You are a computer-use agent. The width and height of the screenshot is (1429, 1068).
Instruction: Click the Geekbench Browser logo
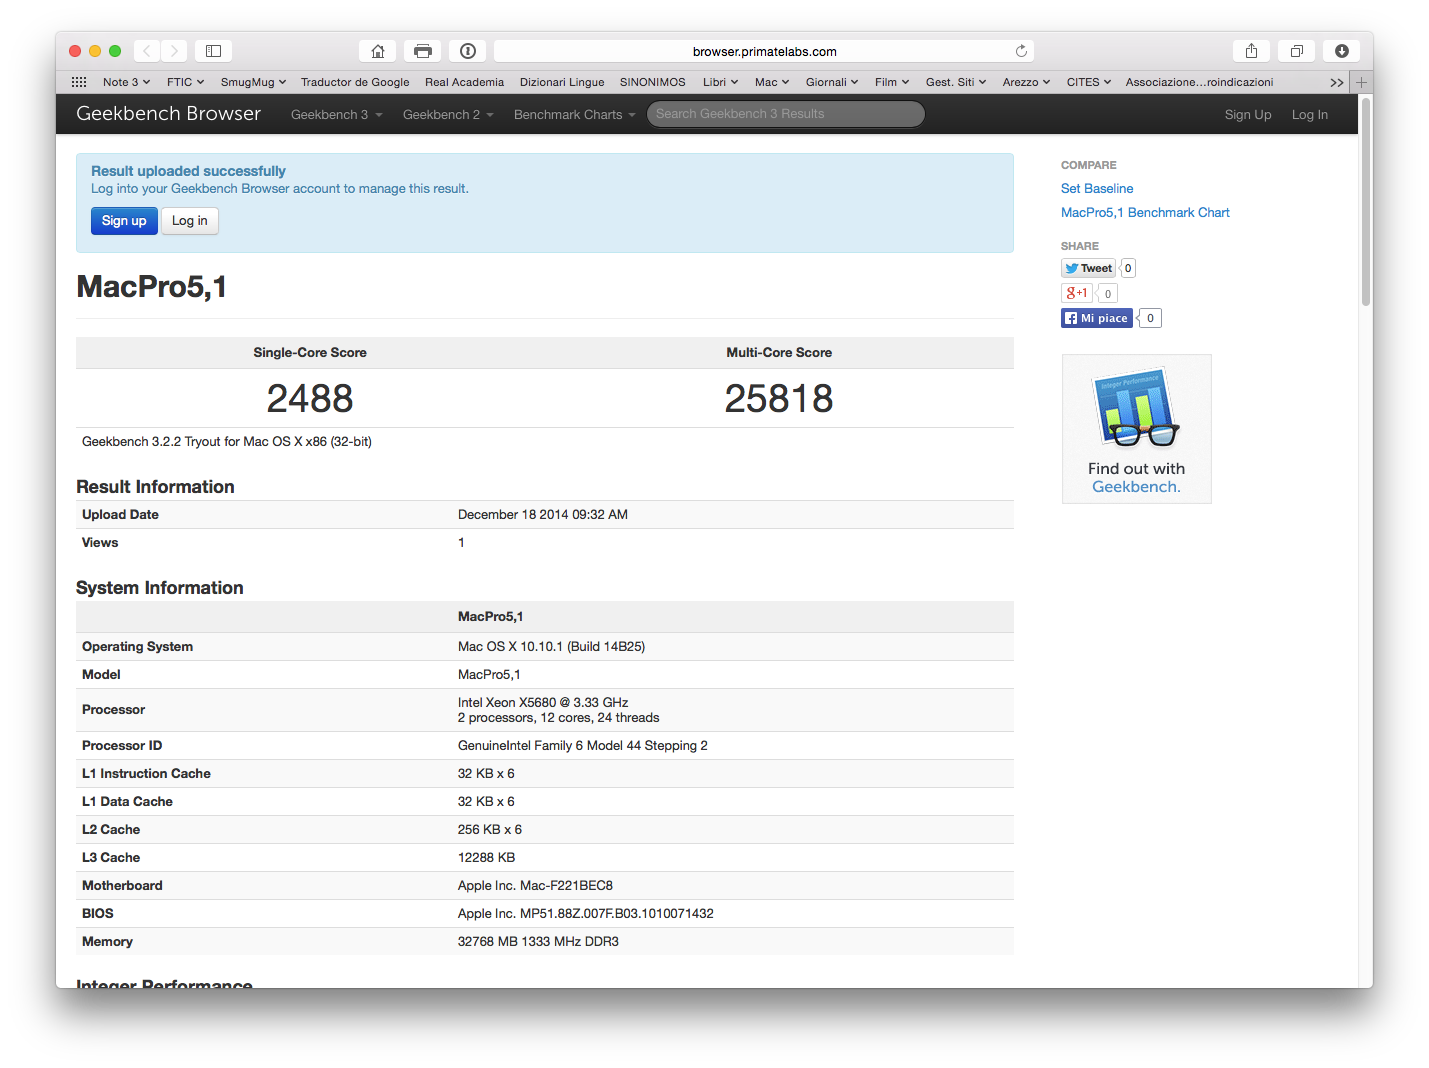(168, 114)
